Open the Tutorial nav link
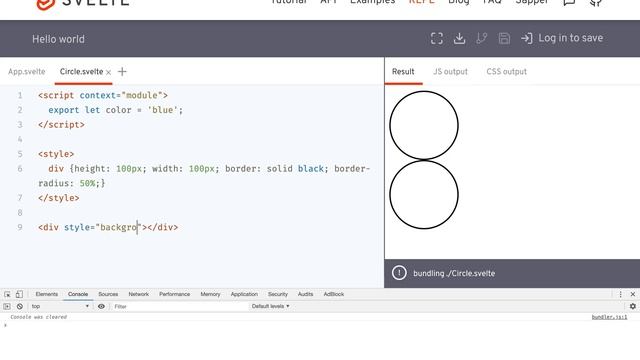Screen dimensions: 640x360 [x=289, y=2]
